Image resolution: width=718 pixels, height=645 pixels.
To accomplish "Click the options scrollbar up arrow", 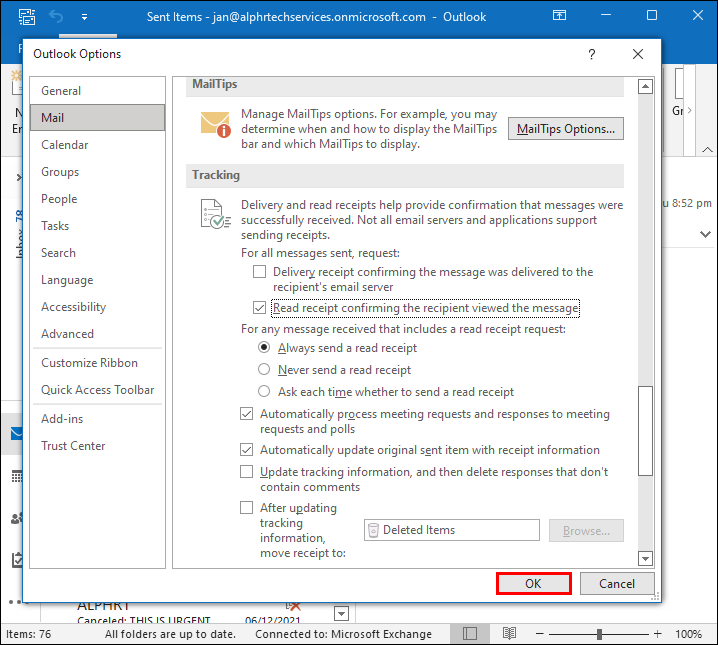I will click(645, 86).
